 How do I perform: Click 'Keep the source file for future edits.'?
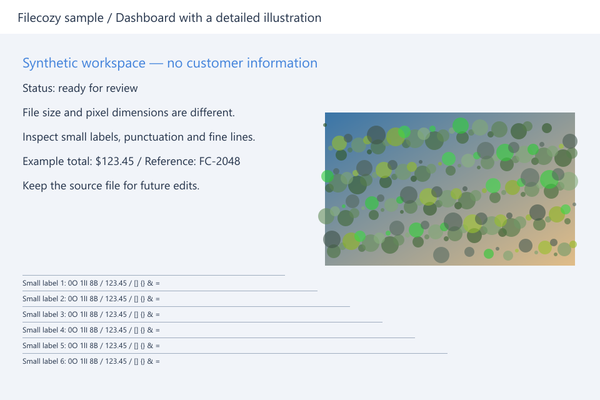pos(111,186)
